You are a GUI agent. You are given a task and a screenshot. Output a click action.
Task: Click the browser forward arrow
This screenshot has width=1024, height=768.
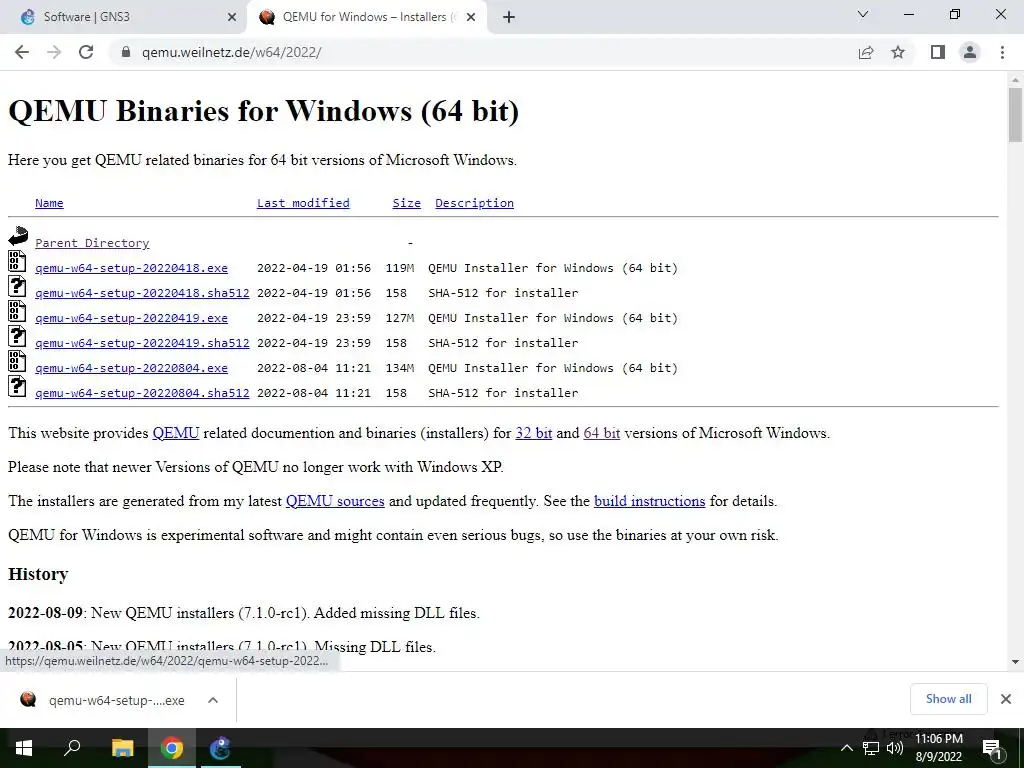coord(54,52)
